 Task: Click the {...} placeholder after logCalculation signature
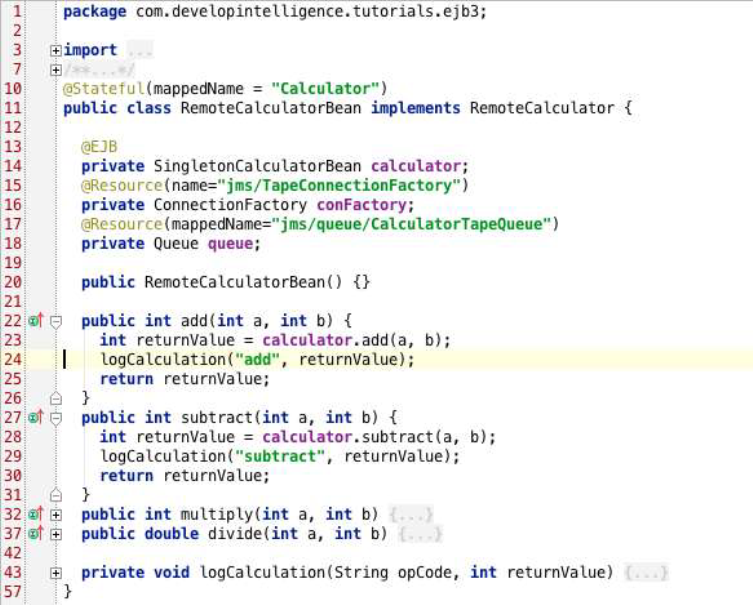[643, 573]
